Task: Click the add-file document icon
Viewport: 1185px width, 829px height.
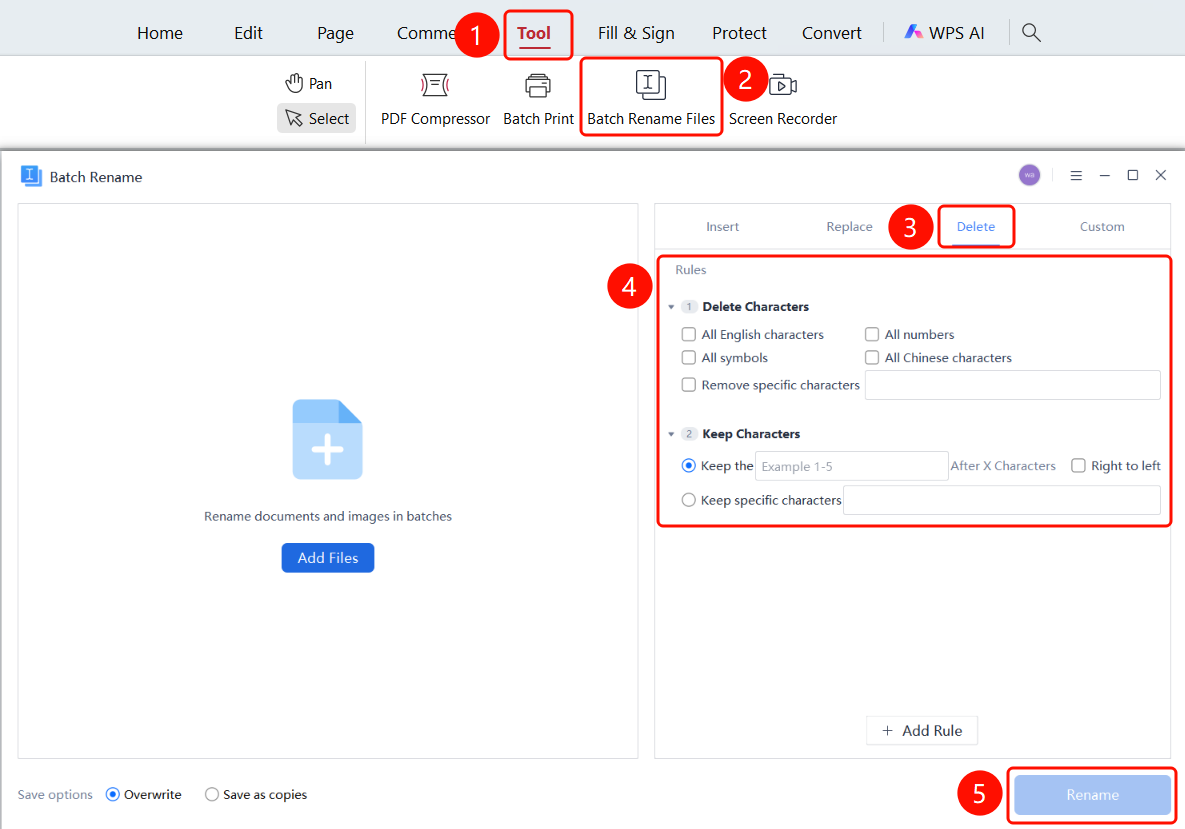Action: (x=327, y=439)
